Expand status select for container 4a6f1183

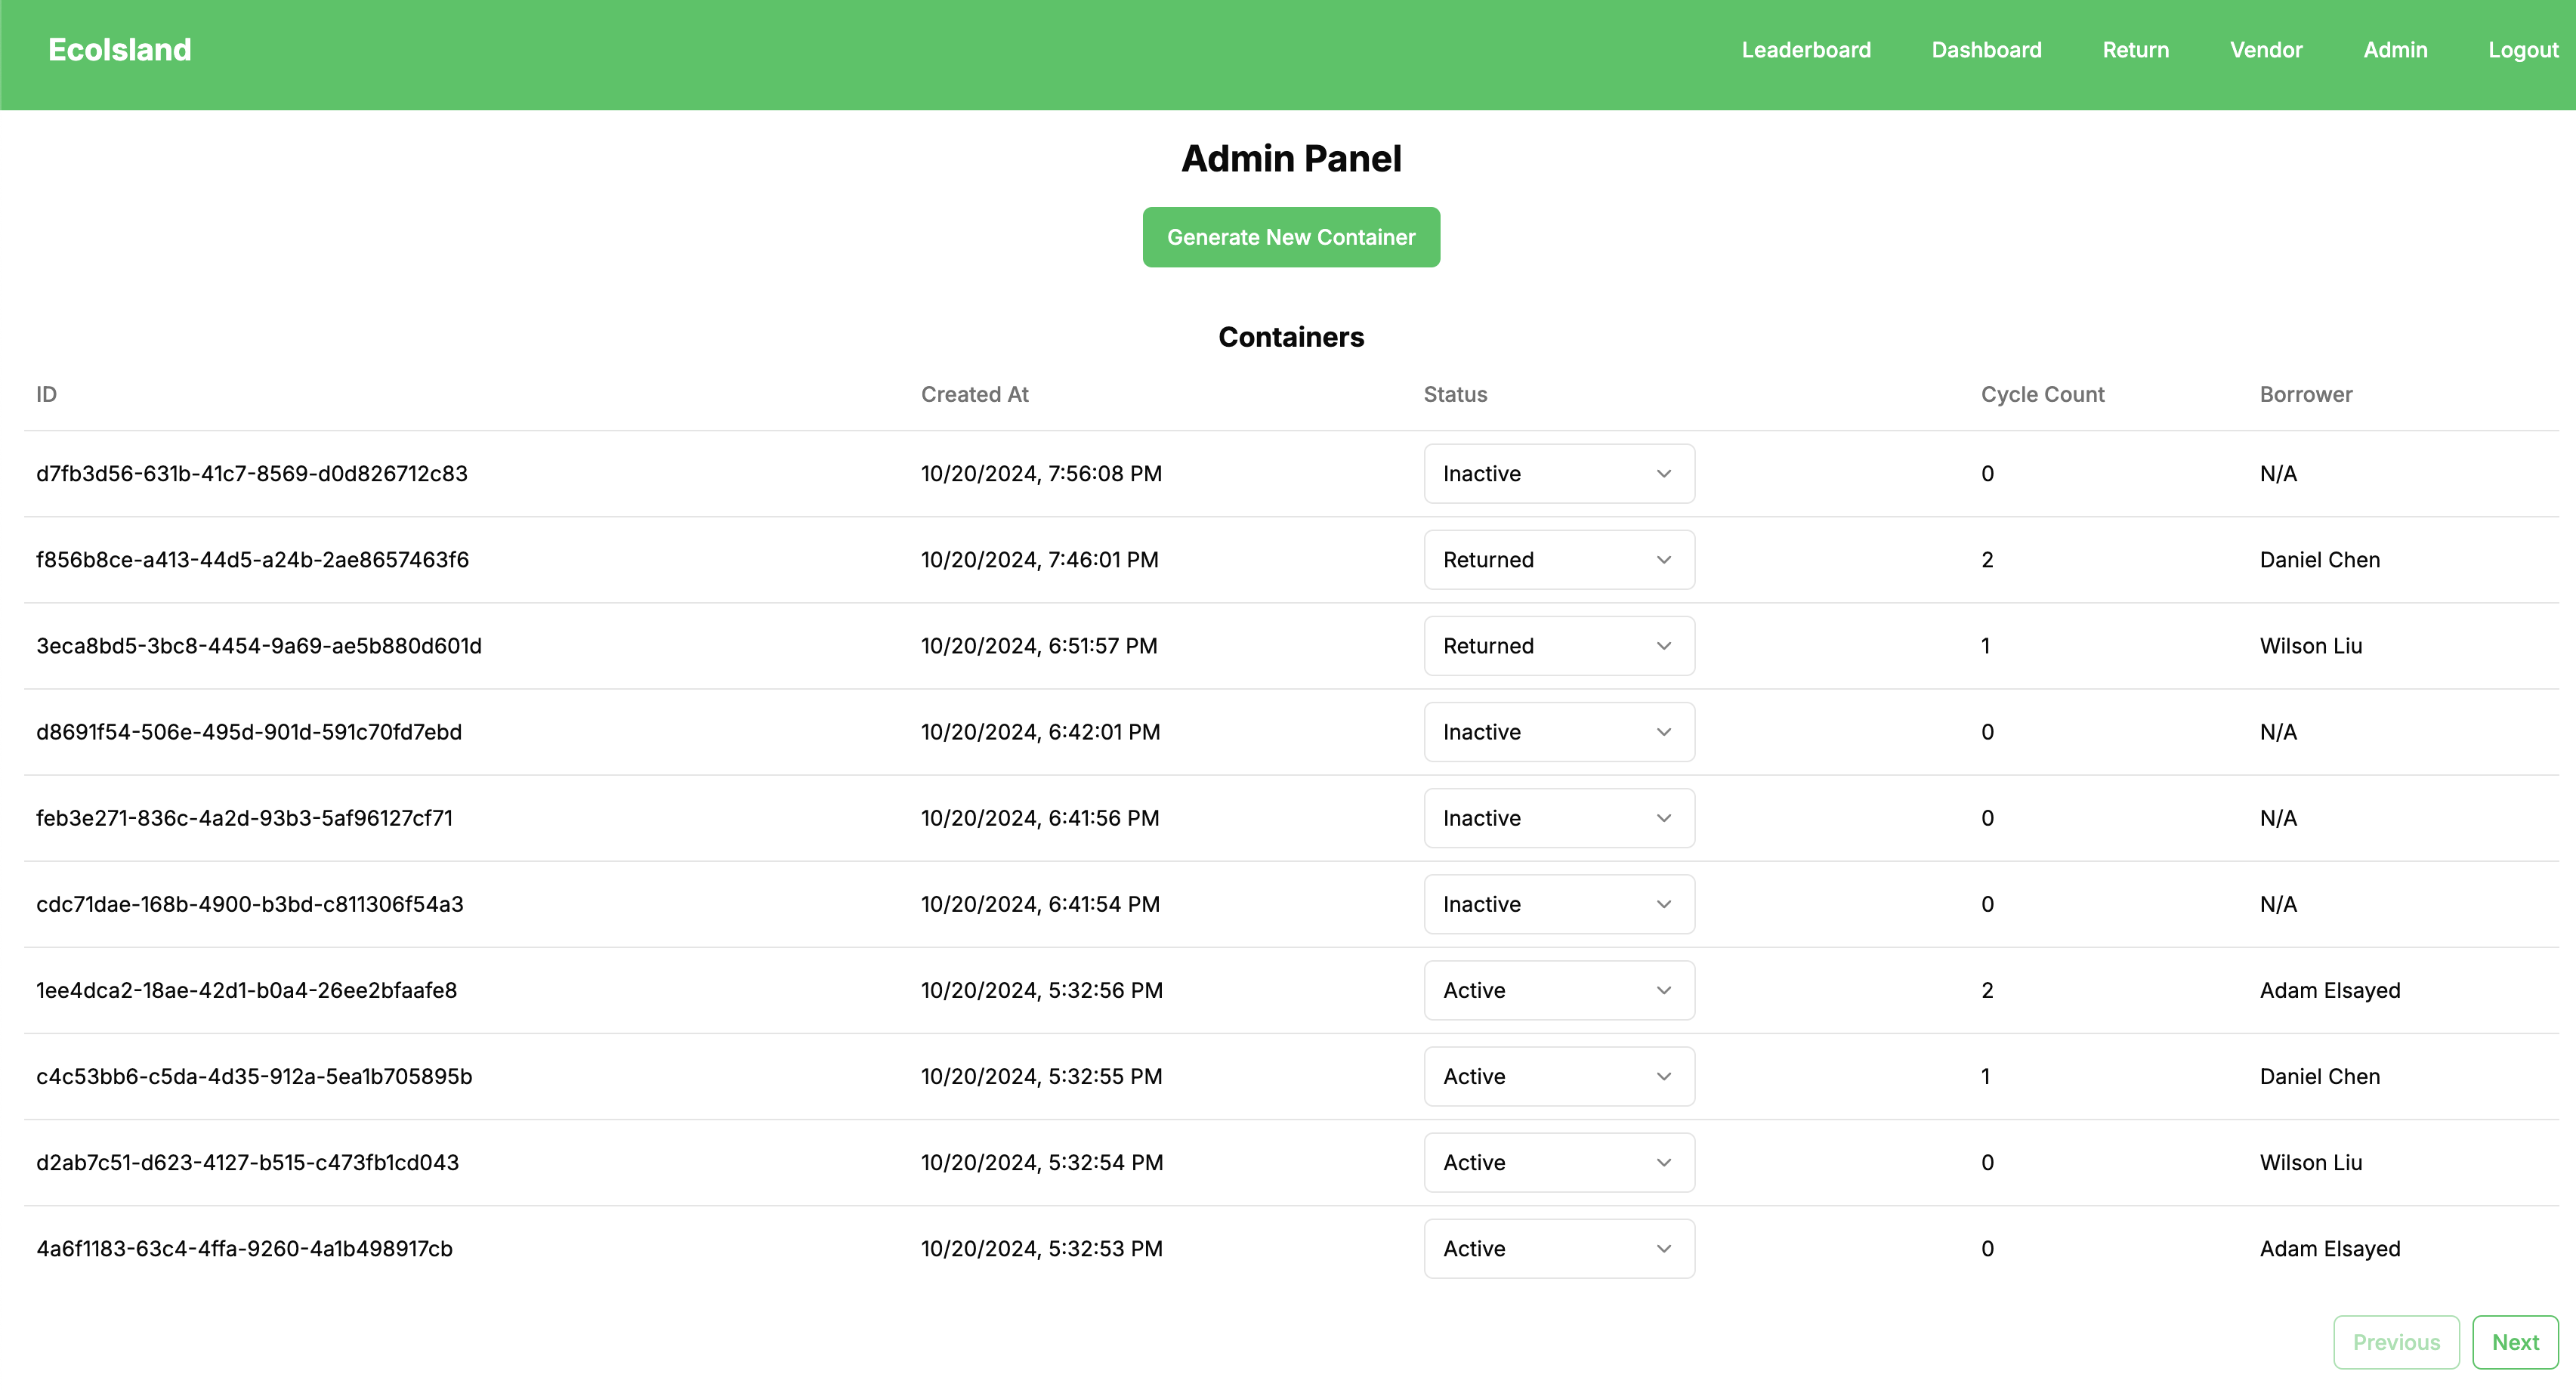tap(1558, 1248)
